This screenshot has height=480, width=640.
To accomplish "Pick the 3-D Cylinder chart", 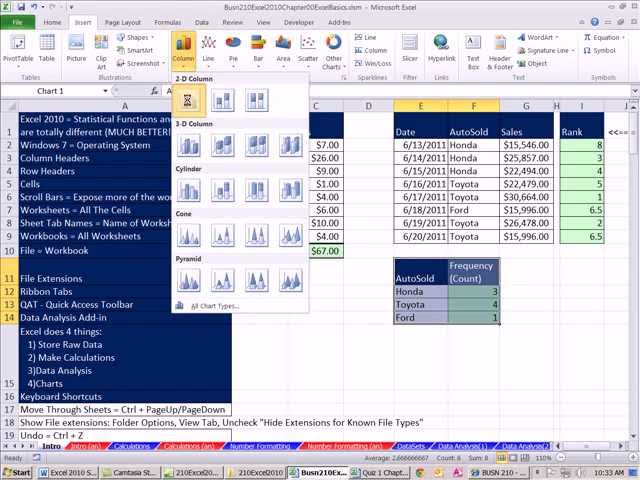I will [291, 190].
